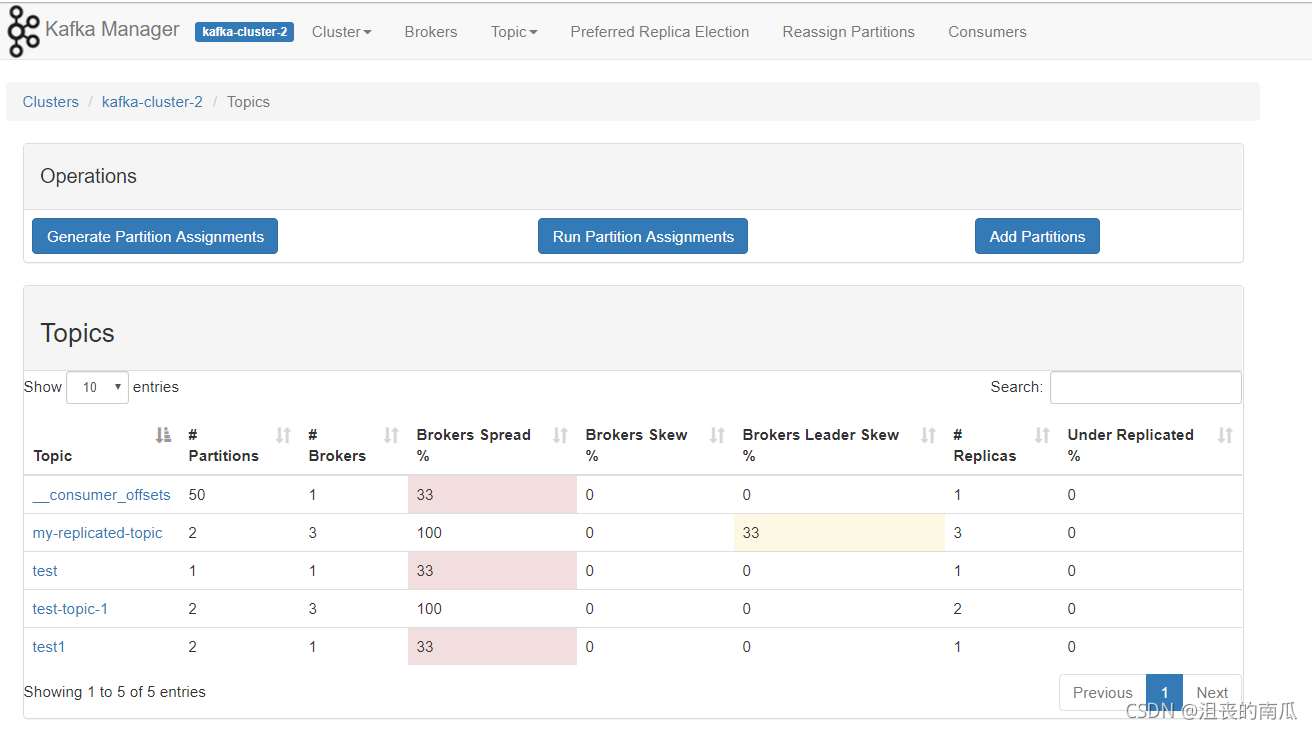Click the Next pagination button

(1212, 692)
